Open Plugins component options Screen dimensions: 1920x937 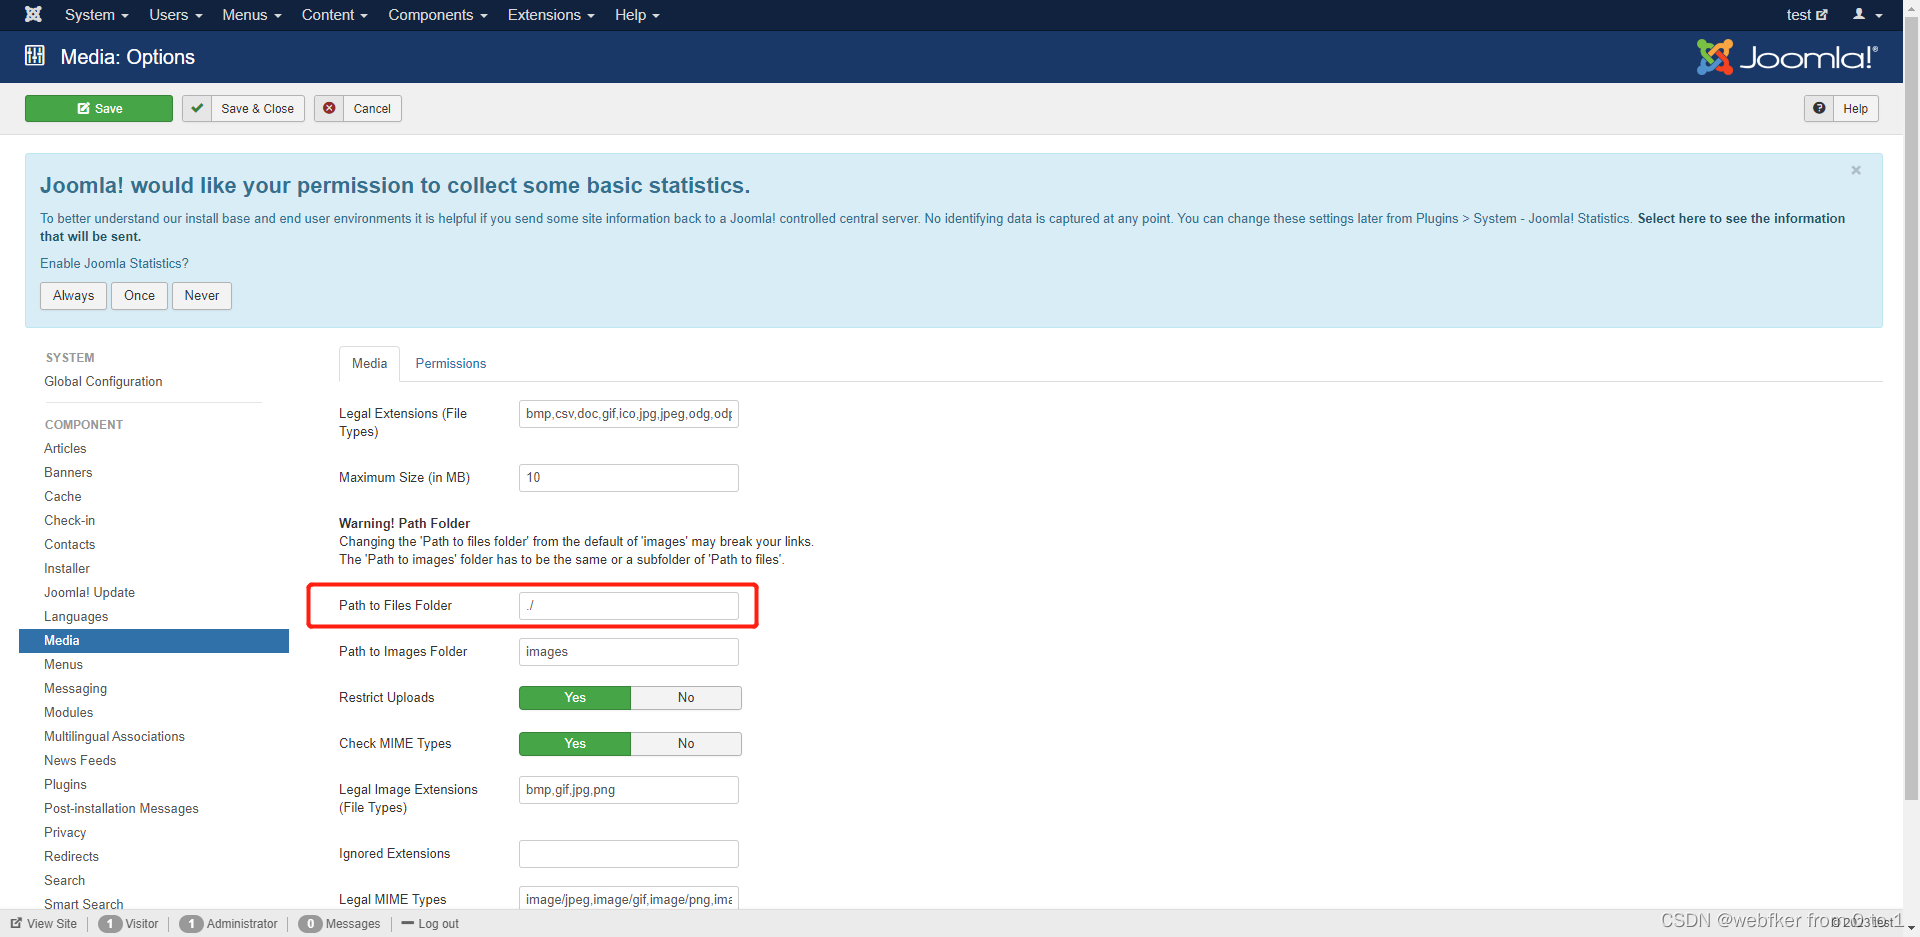point(65,785)
